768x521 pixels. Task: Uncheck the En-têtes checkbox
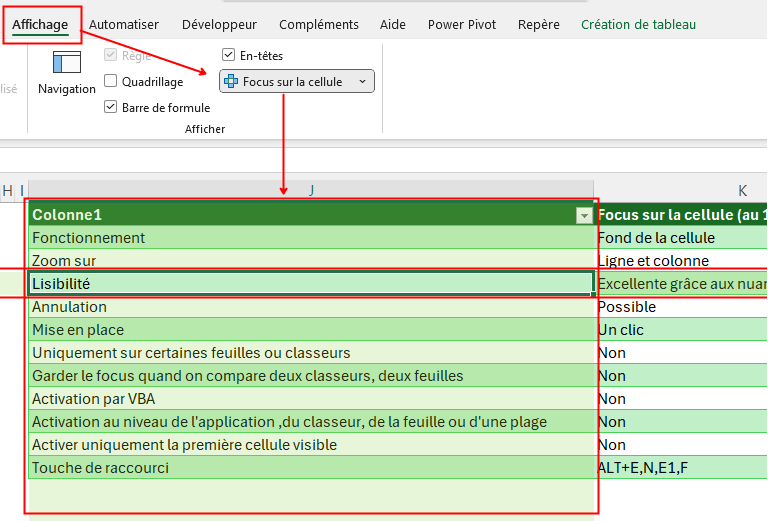(229, 55)
